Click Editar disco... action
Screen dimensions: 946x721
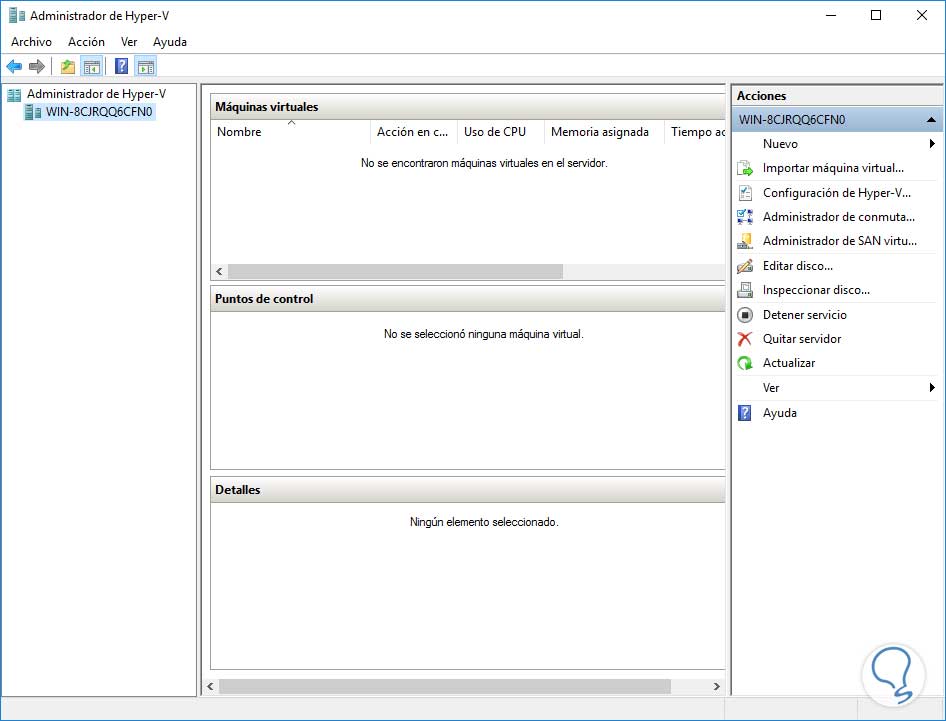(x=798, y=265)
